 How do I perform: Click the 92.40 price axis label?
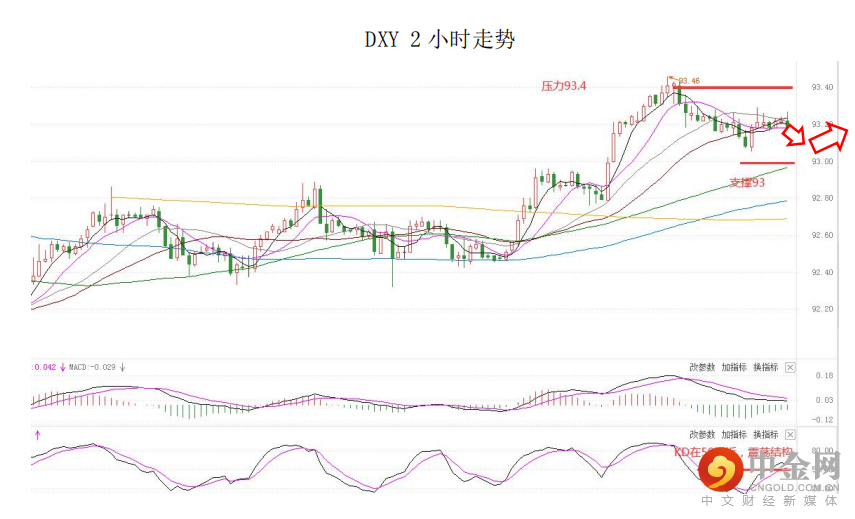(822, 272)
